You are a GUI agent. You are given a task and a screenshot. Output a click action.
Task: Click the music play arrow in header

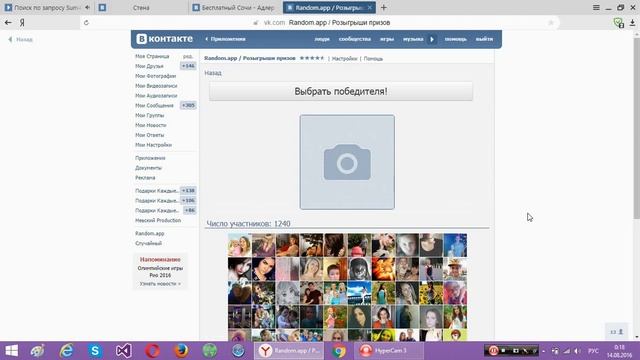point(432,39)
